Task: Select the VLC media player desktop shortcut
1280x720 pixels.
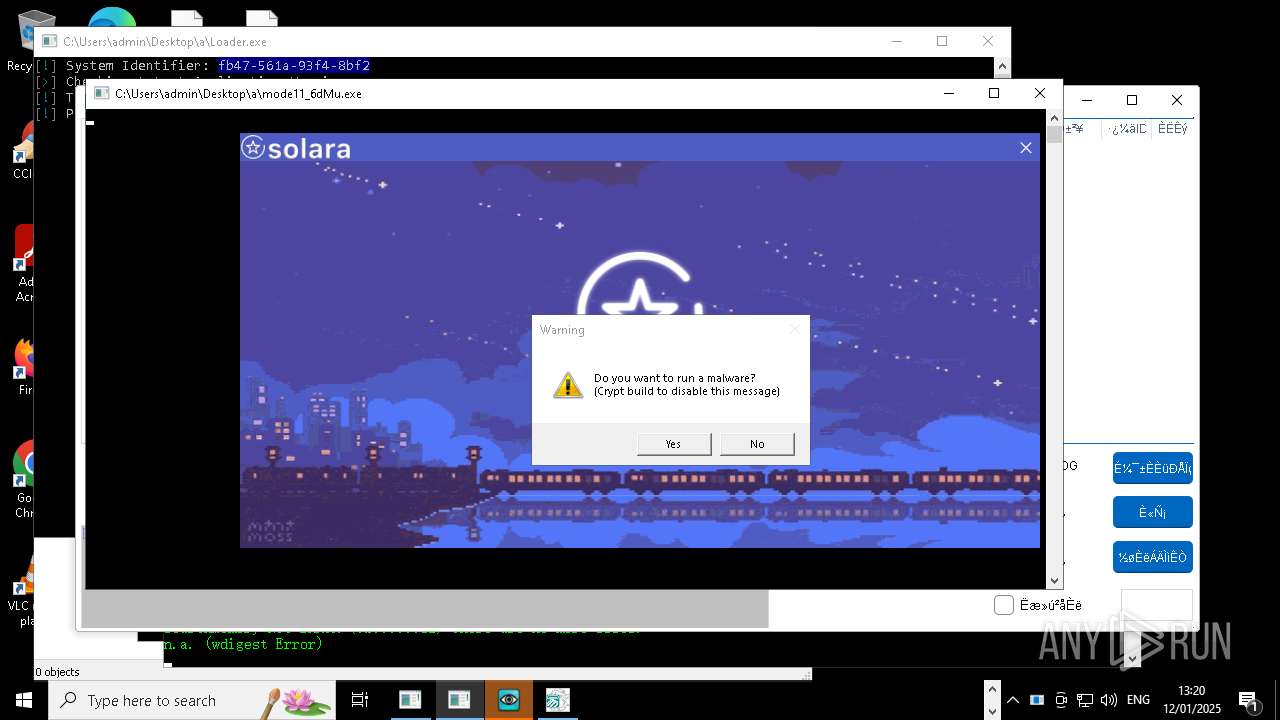Action: tap(25, 590)
